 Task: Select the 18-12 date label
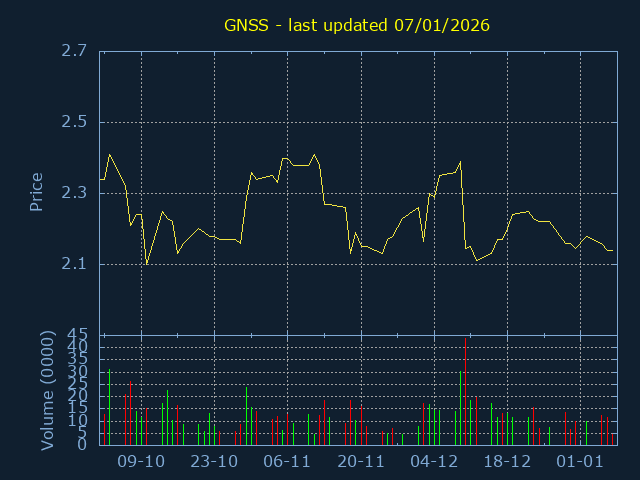point(507,461)
